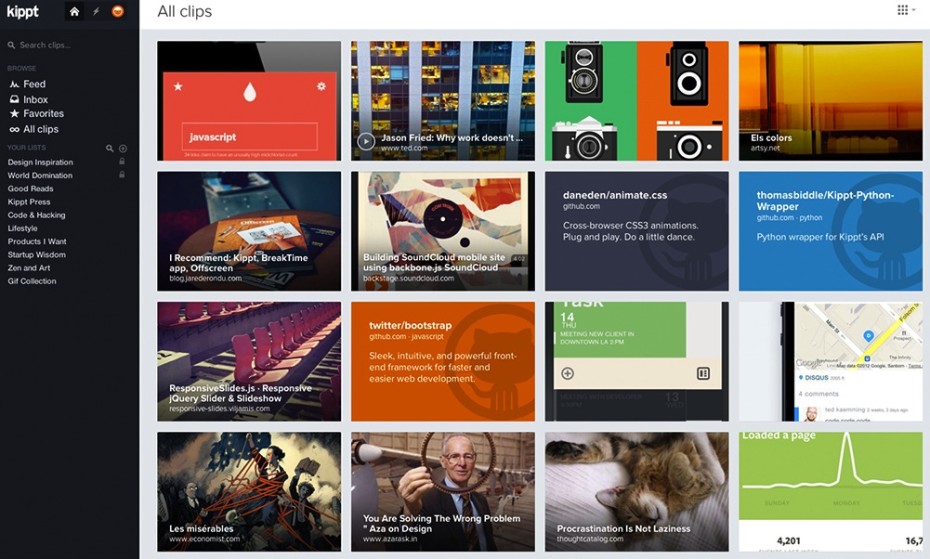Click the add new list plus icon
Screen dimensions: 930x559
click(123, 148)
